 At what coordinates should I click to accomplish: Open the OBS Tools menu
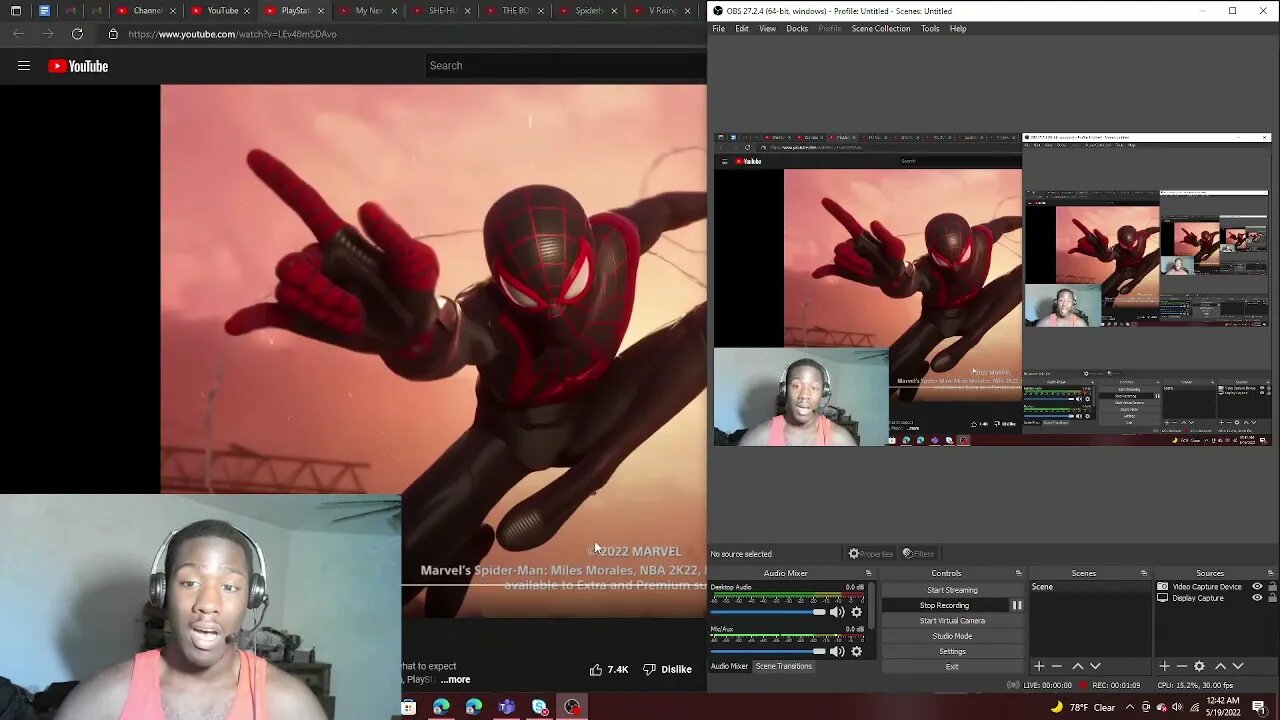pos(930,29)
